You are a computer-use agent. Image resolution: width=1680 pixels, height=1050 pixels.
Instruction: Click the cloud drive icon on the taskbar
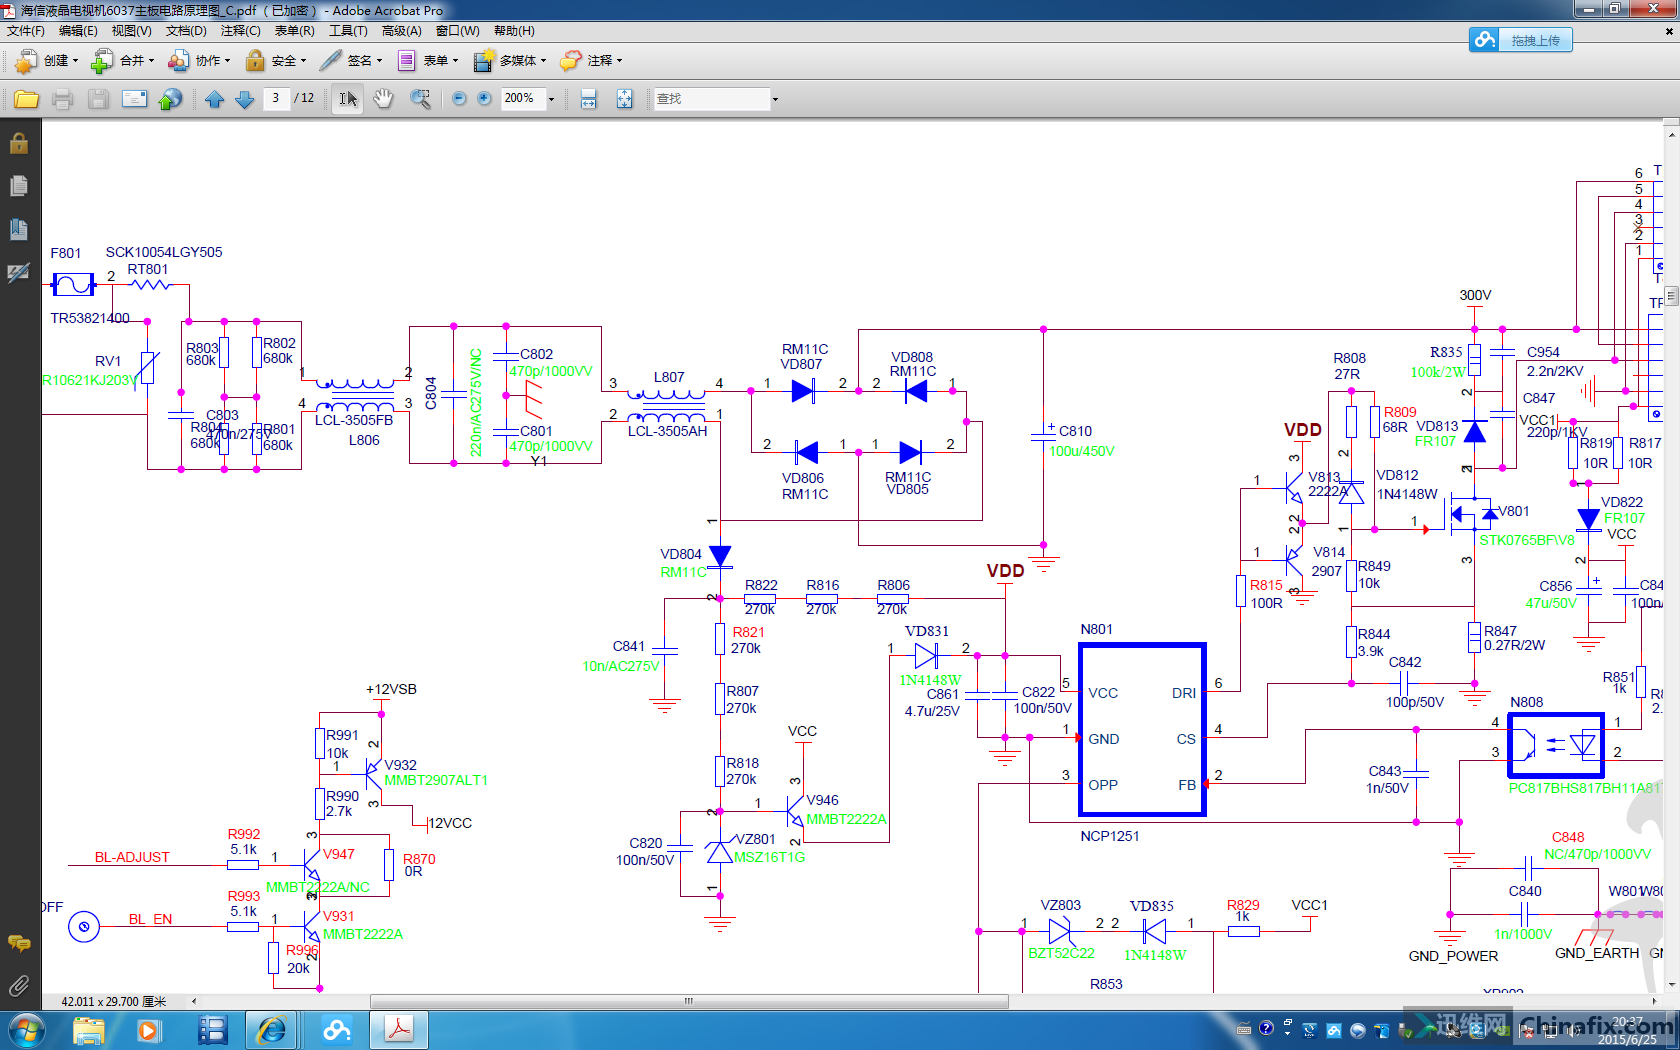pyautogui.click(x=336, y=1030)
